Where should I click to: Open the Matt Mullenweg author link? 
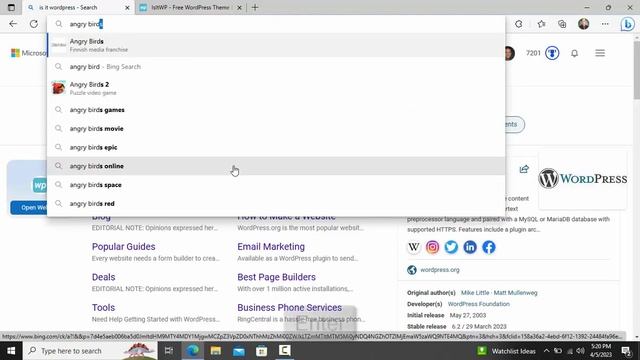click(x=516, y=293)
